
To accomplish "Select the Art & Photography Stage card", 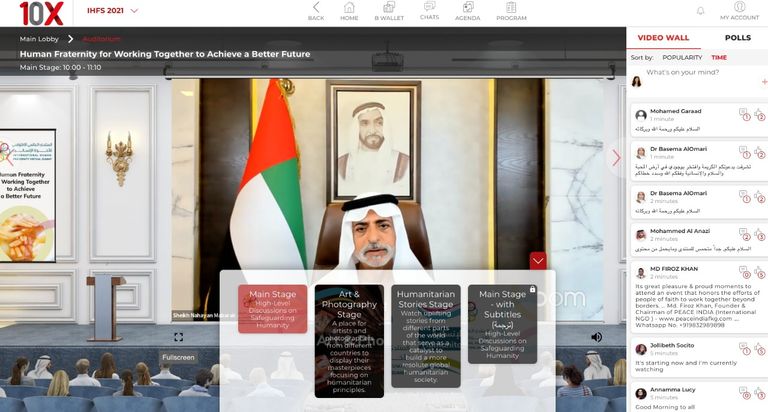I will click(x=349, y=340).
